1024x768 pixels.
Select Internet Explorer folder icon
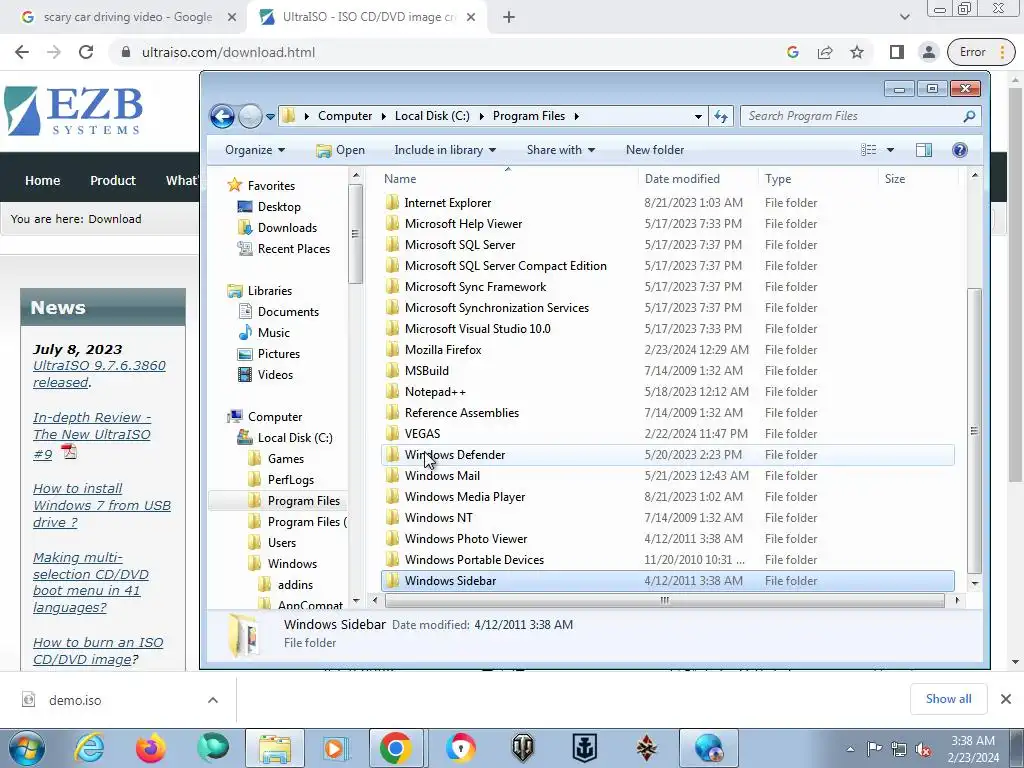pyautogui.click(x=392, y=202)
